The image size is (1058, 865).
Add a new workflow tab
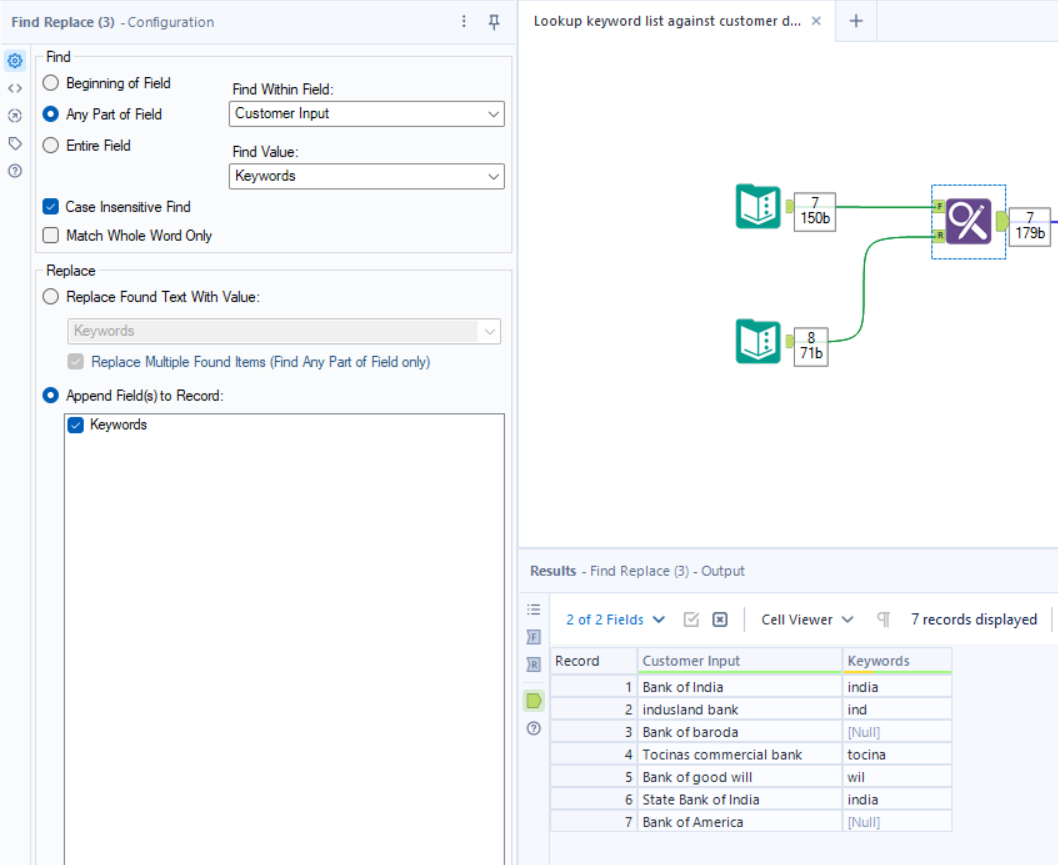[856, 21]
